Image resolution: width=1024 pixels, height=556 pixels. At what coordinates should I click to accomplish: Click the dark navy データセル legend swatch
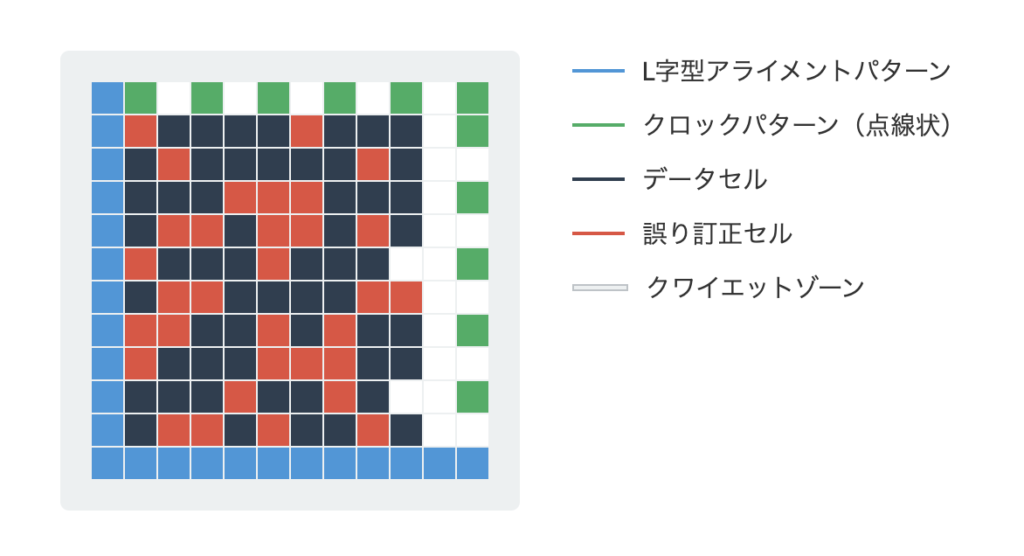click(x=599, y=180)
